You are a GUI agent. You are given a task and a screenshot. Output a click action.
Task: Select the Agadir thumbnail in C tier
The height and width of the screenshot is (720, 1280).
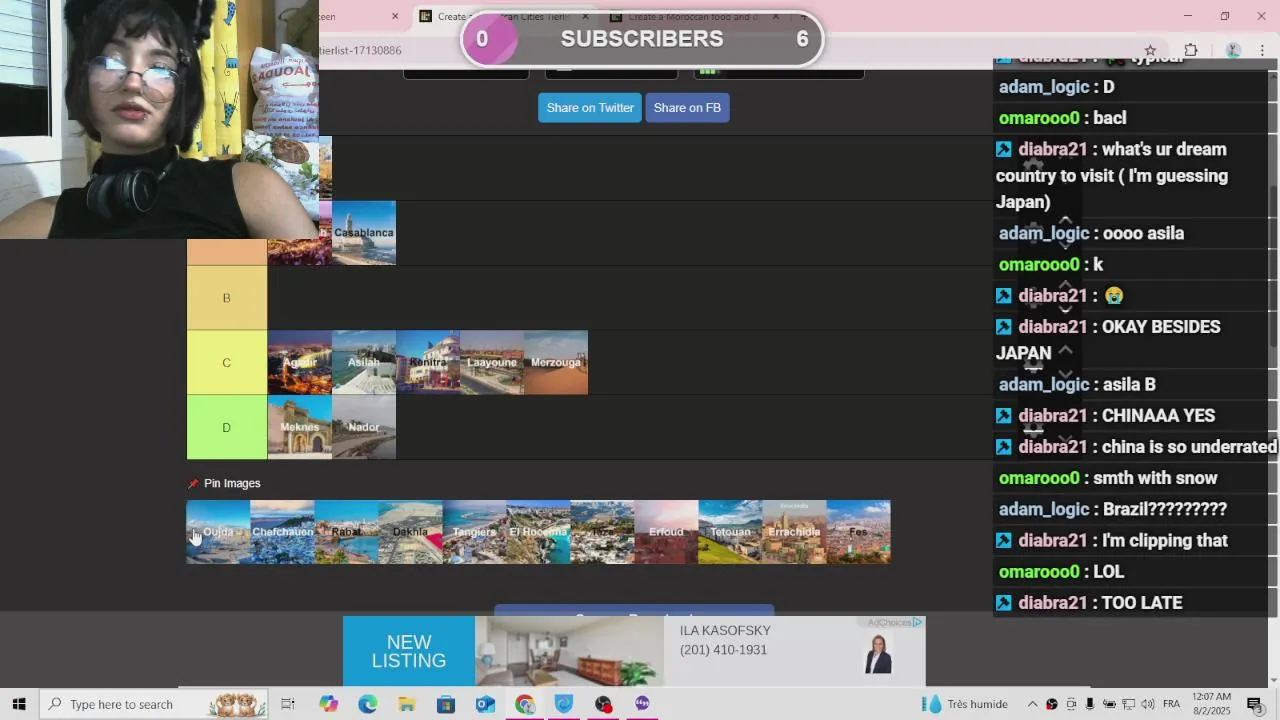(300, 363)
